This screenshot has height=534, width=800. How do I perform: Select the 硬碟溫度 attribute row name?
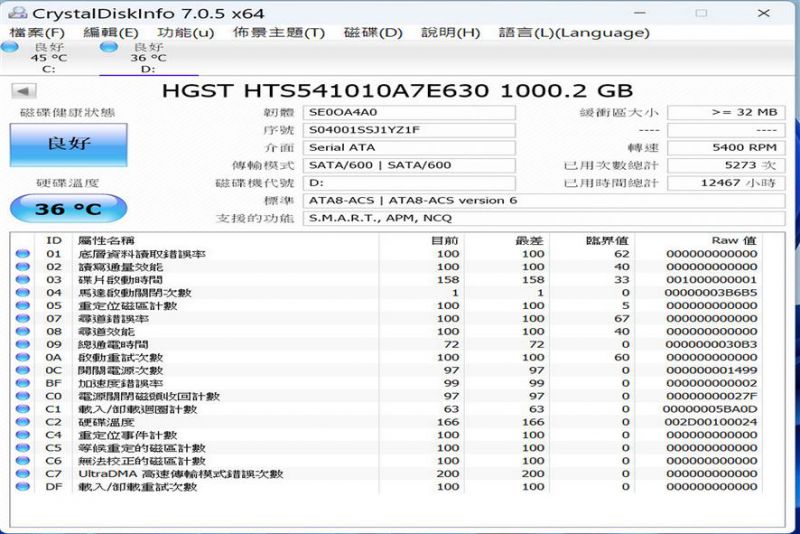pyautogui.click(x=106, y=422)
